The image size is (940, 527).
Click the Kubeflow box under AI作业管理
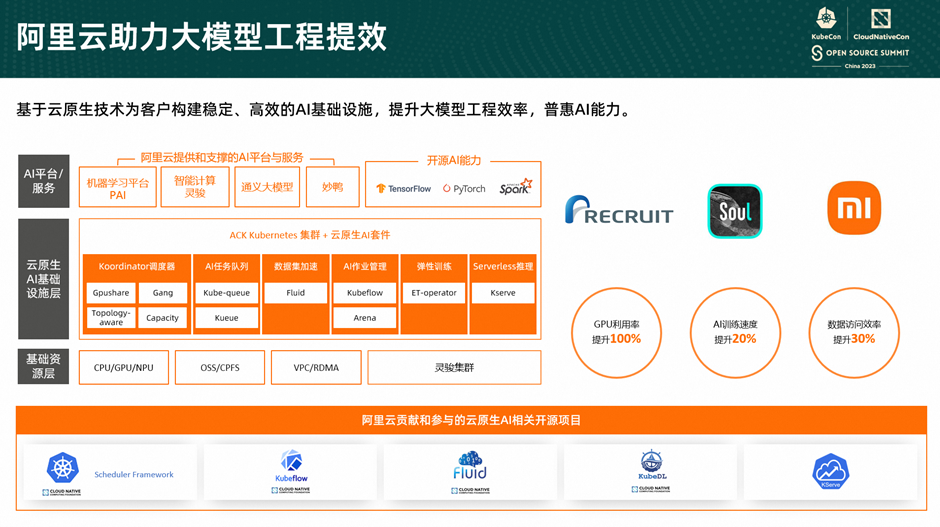click(x=364, y=293)
